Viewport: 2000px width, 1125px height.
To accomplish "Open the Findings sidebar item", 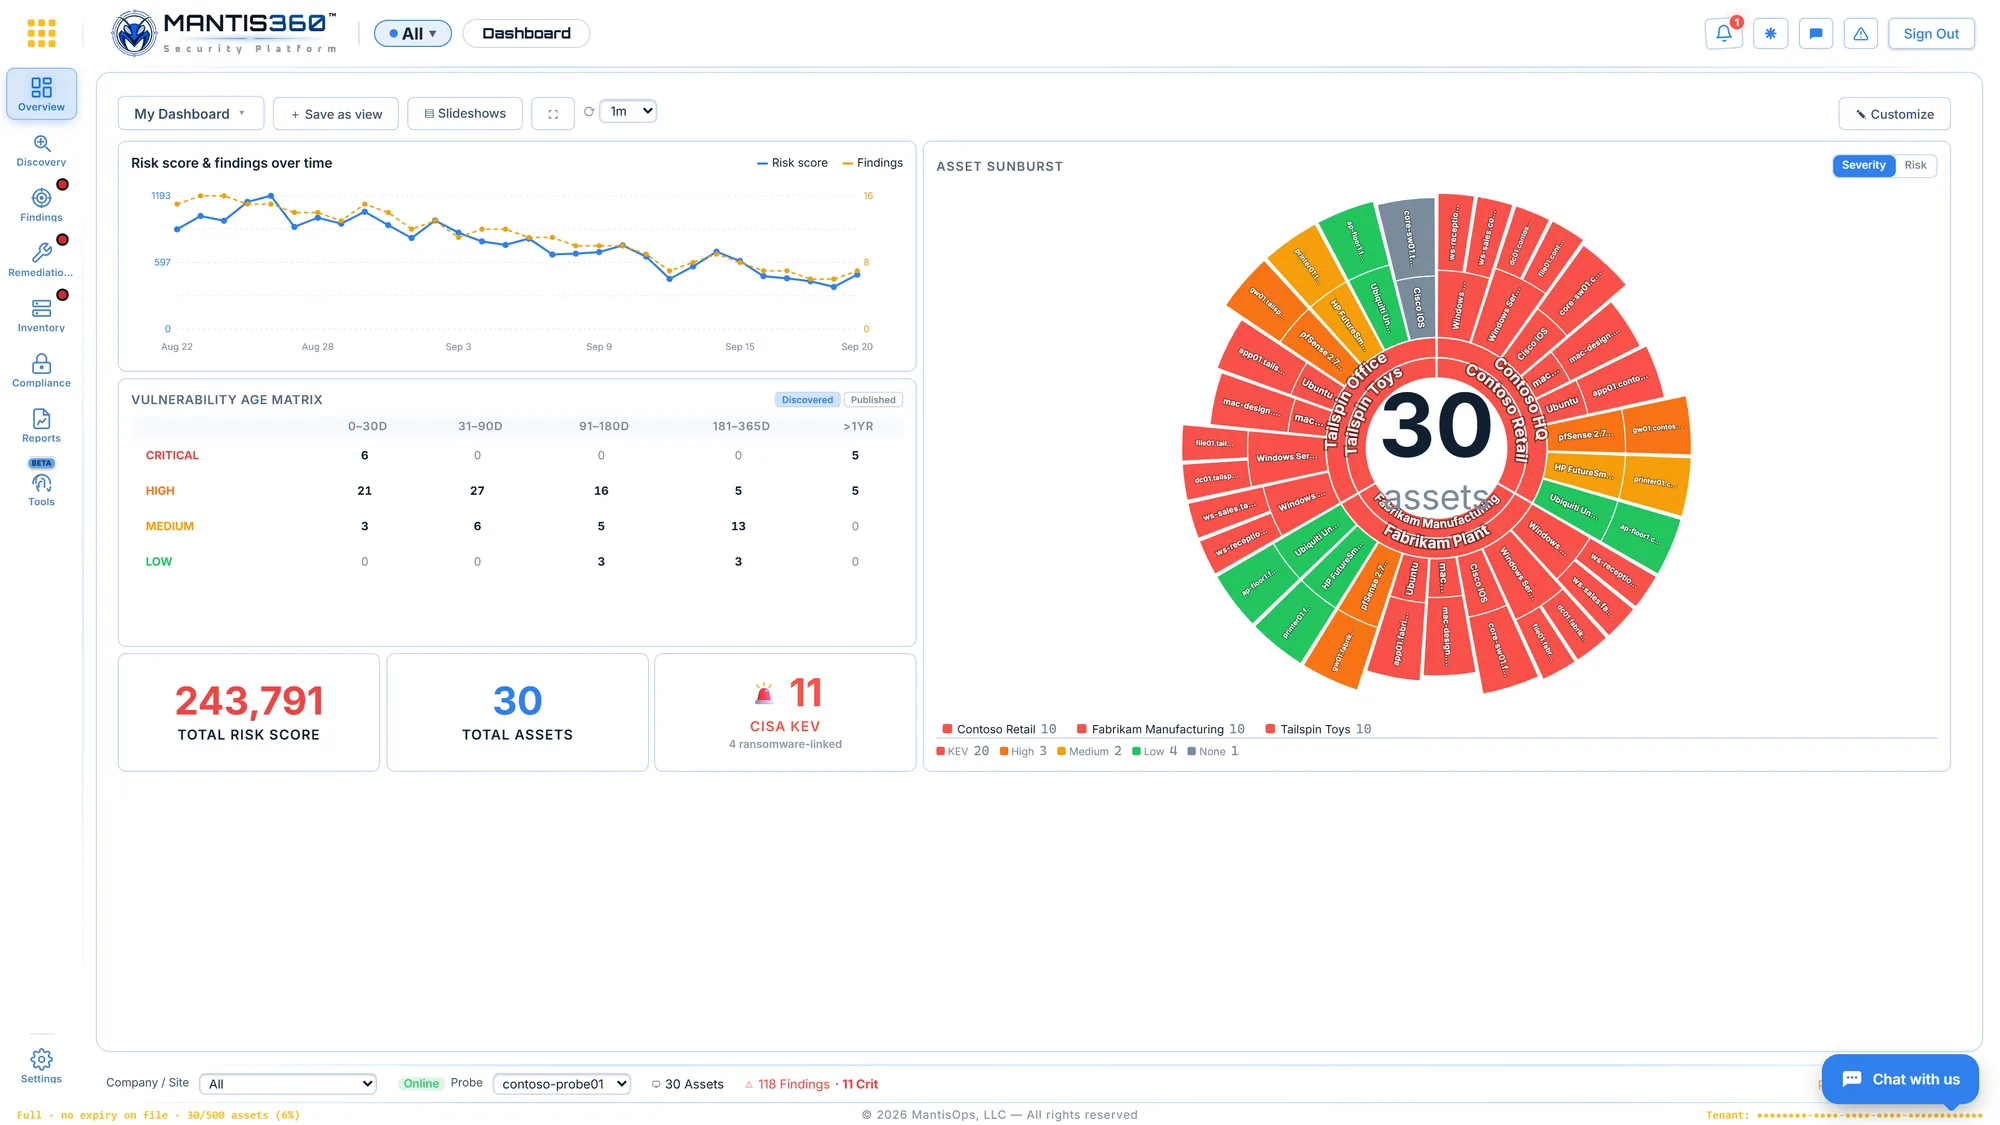I will 41,205.
